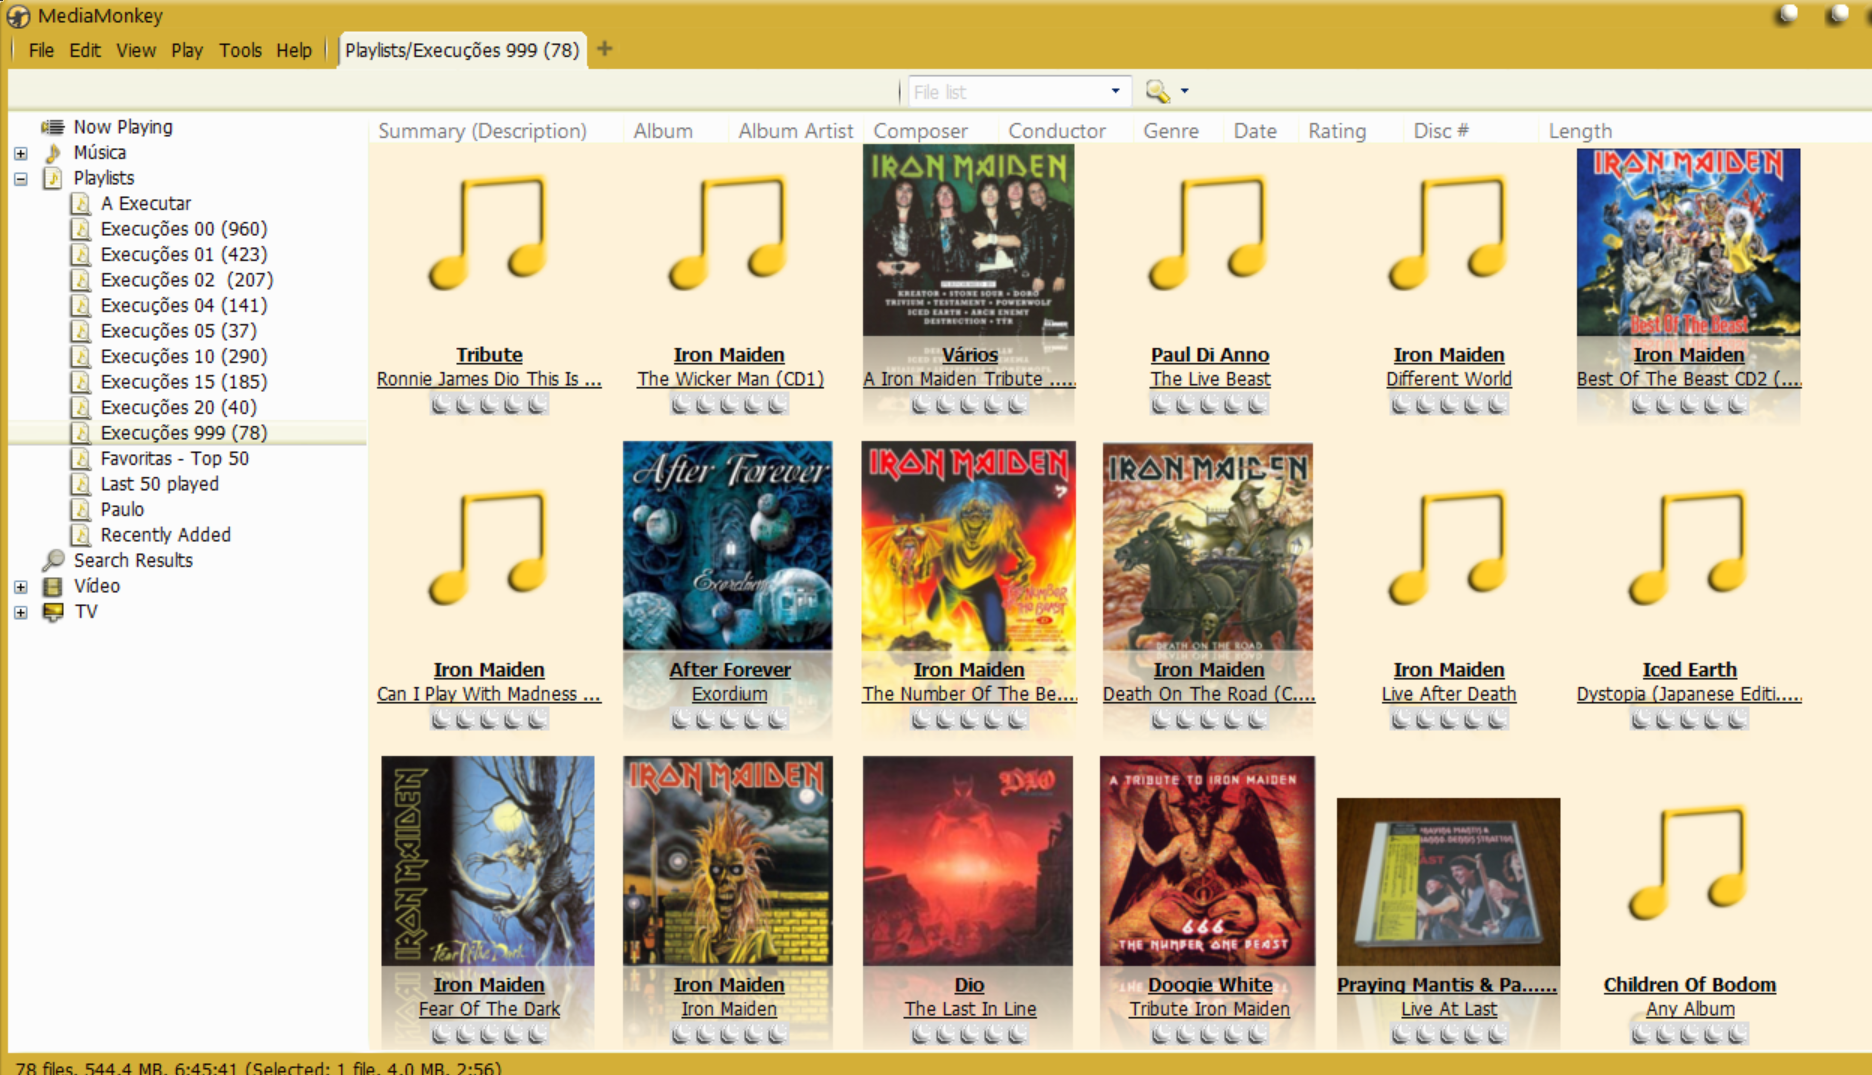Viewport: 1872px width, 1075px height.
Task: Select the Praying Mantis Live At Last cover
Action: pos(1449,882)
